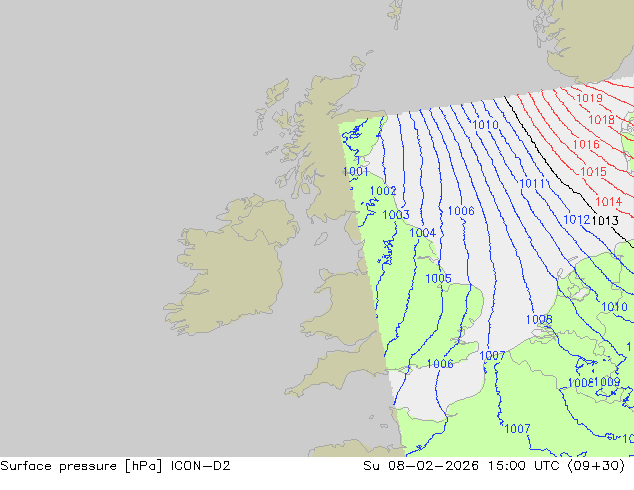Click the red 1014 isobar label
Screen dimensions: 634x490
608,201
